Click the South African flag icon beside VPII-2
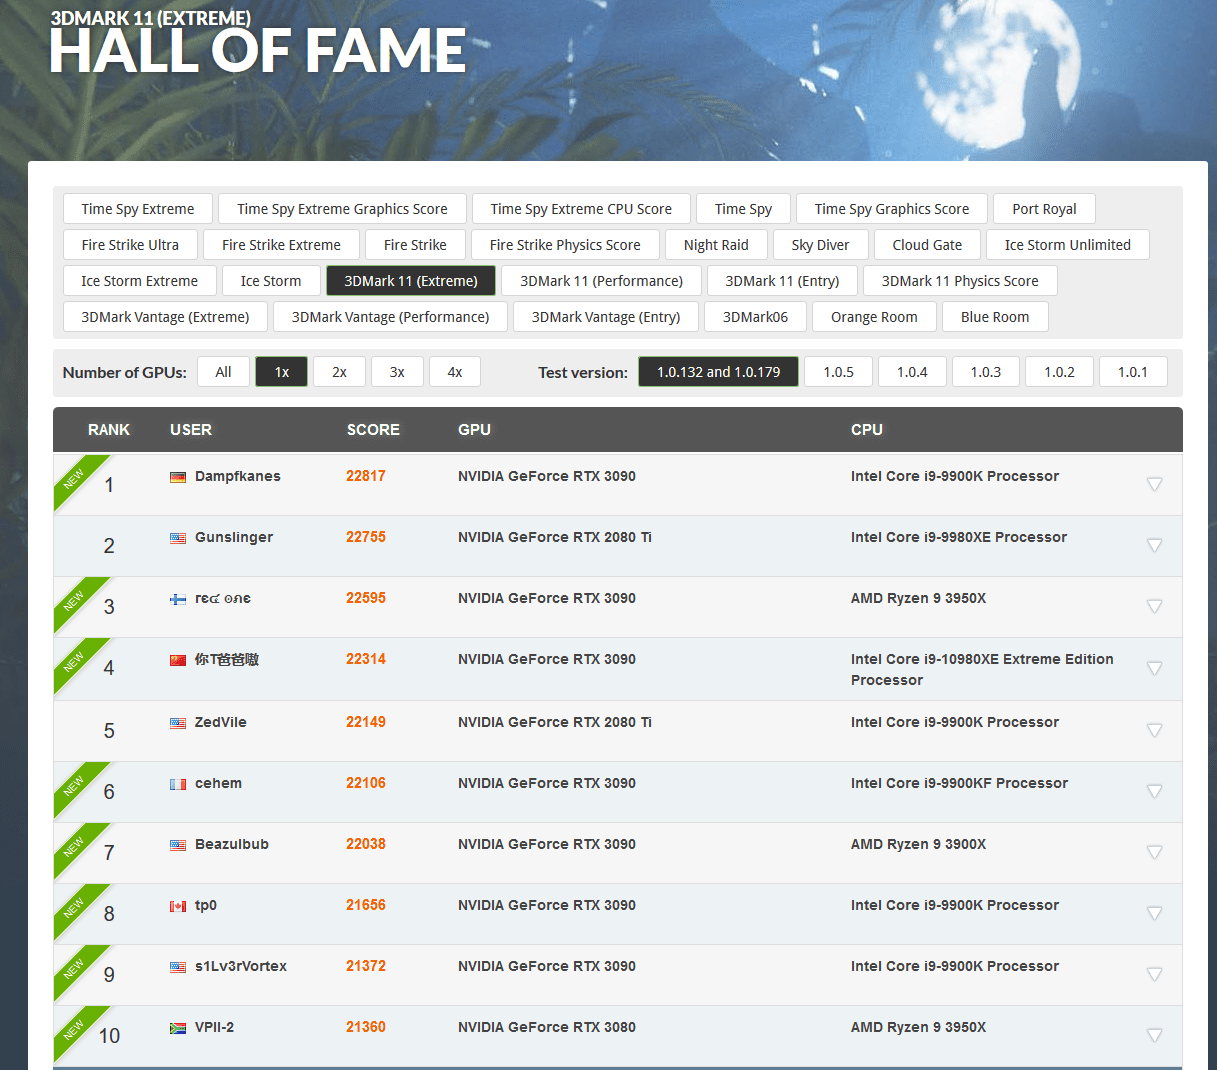 pos(178,1028)
